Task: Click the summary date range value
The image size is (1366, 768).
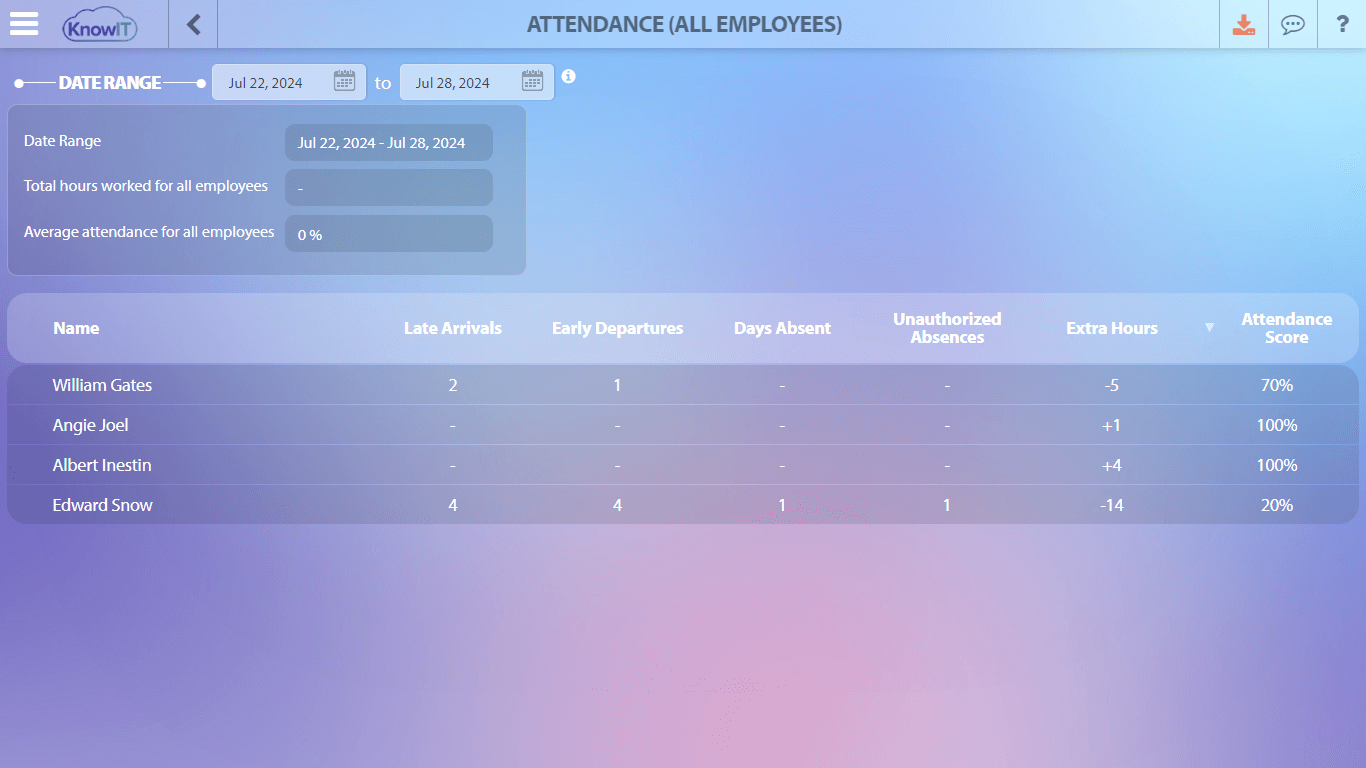Action: 389,143
